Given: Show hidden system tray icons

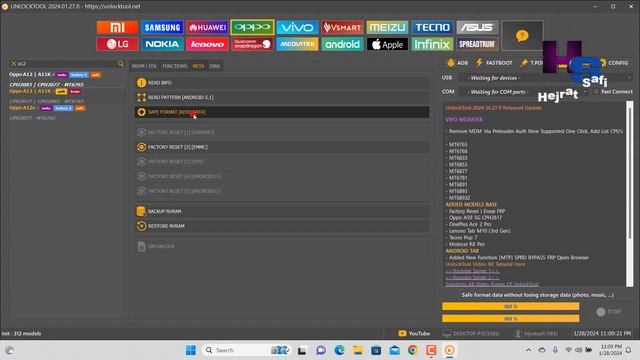Looking at the screenshot, I should pyautogui.click(x=529, y=350).
